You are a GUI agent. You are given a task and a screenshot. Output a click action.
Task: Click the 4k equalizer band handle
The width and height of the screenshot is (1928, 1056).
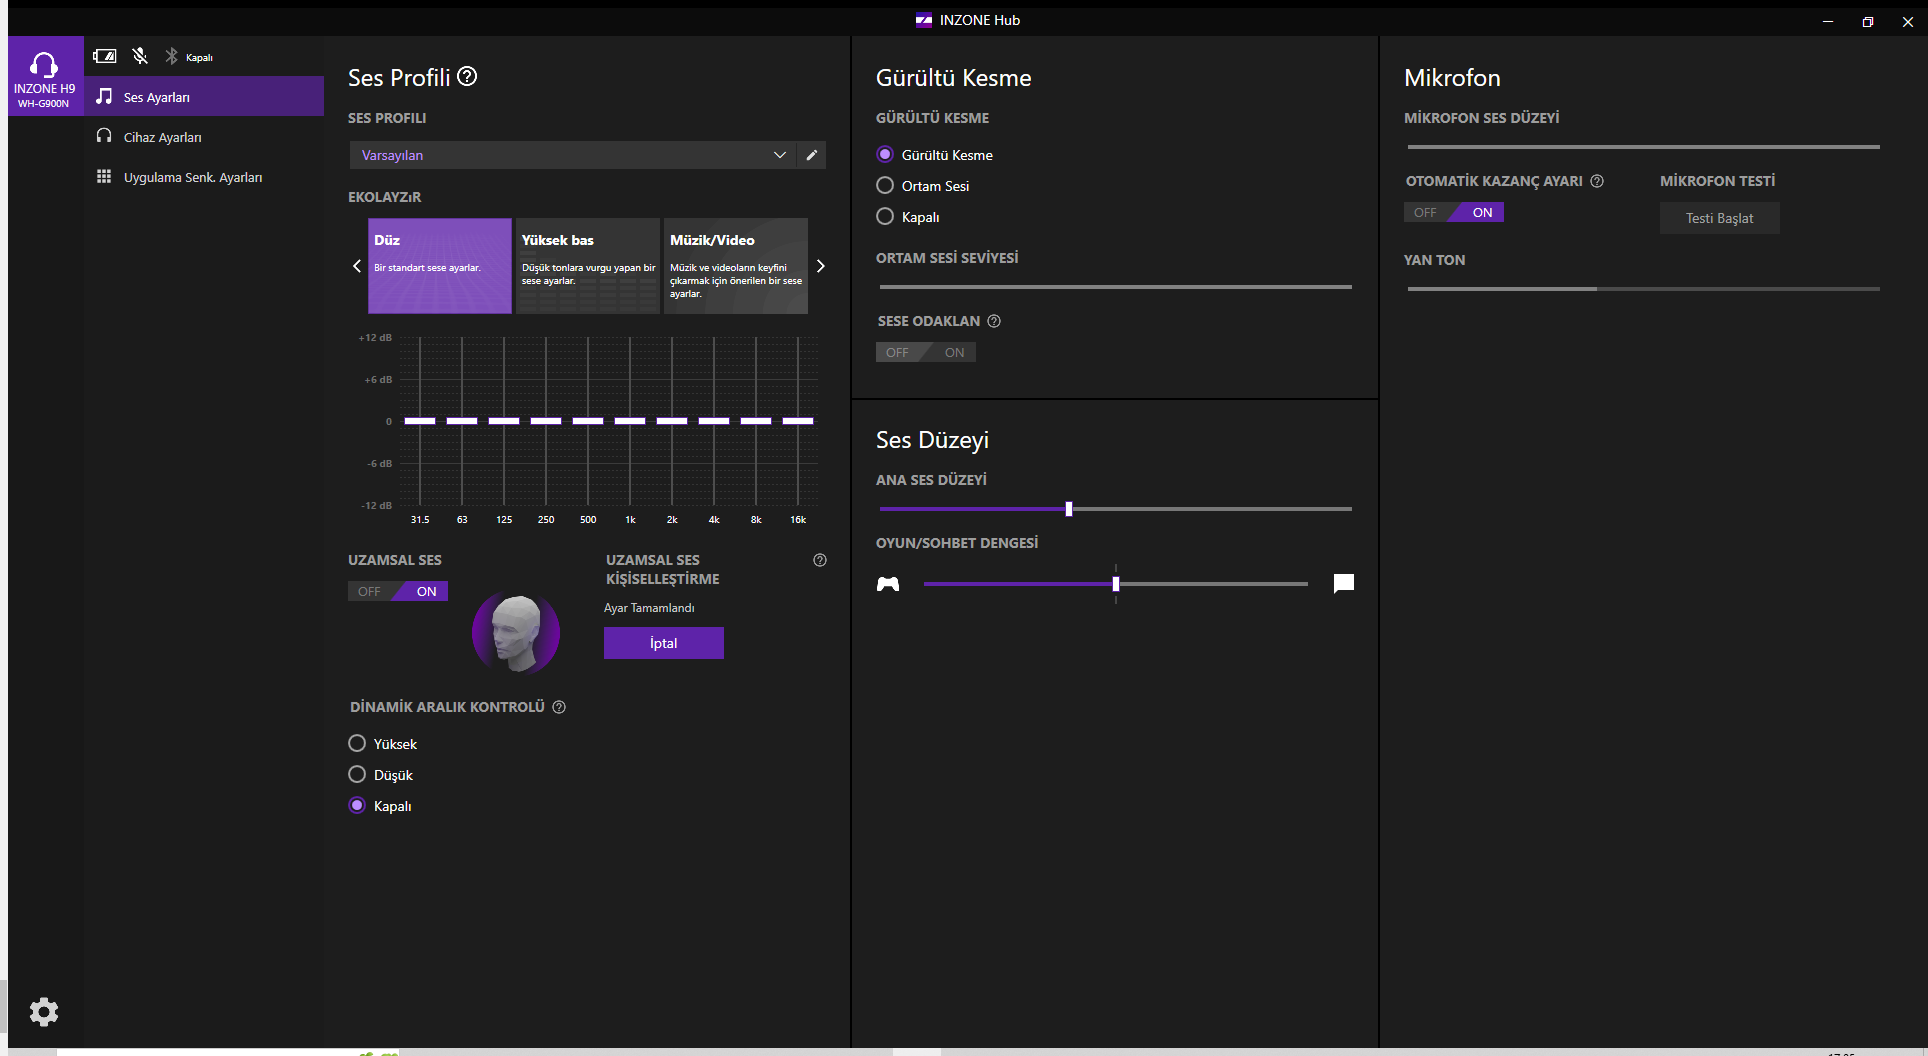tap(714, 421)
